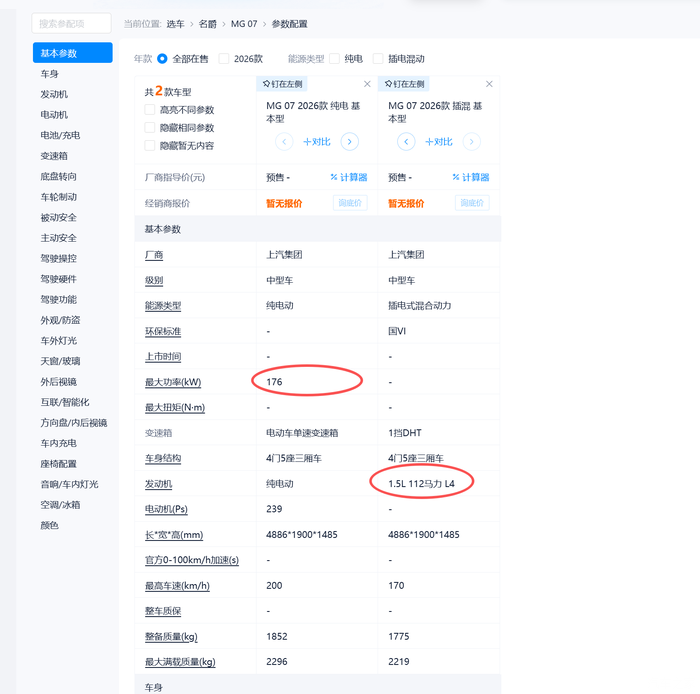Open 方向盘/内后视镜 sidebar section

(74, 423)
